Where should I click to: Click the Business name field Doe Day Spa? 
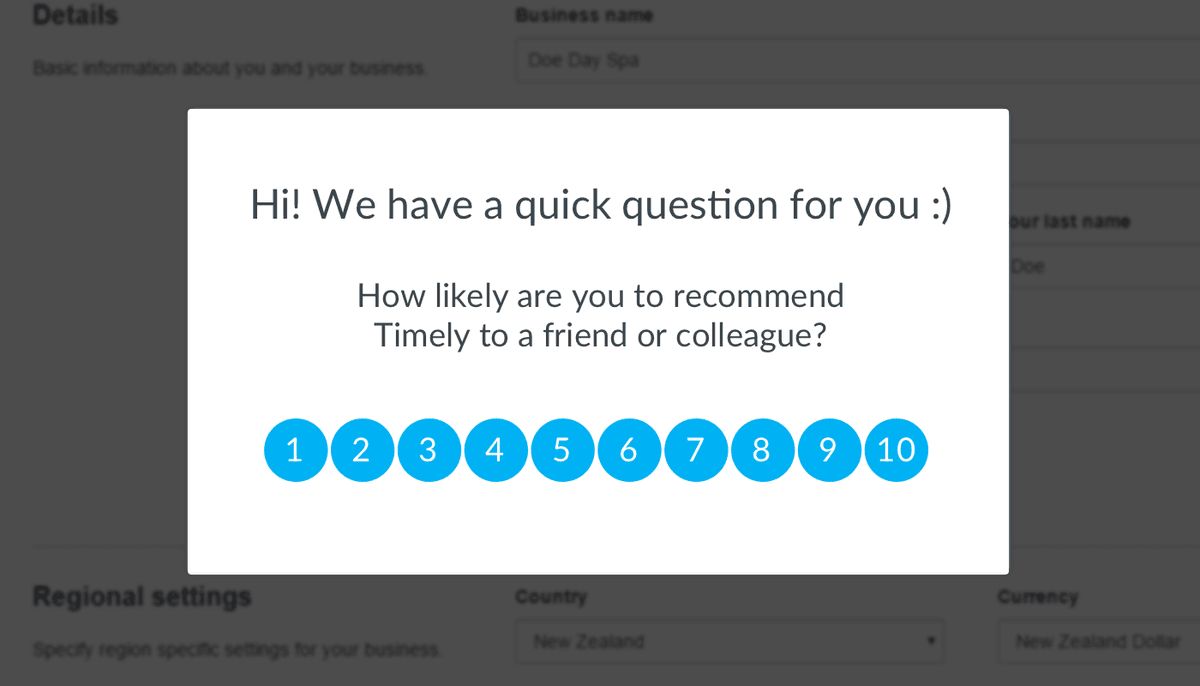(858, 60)
